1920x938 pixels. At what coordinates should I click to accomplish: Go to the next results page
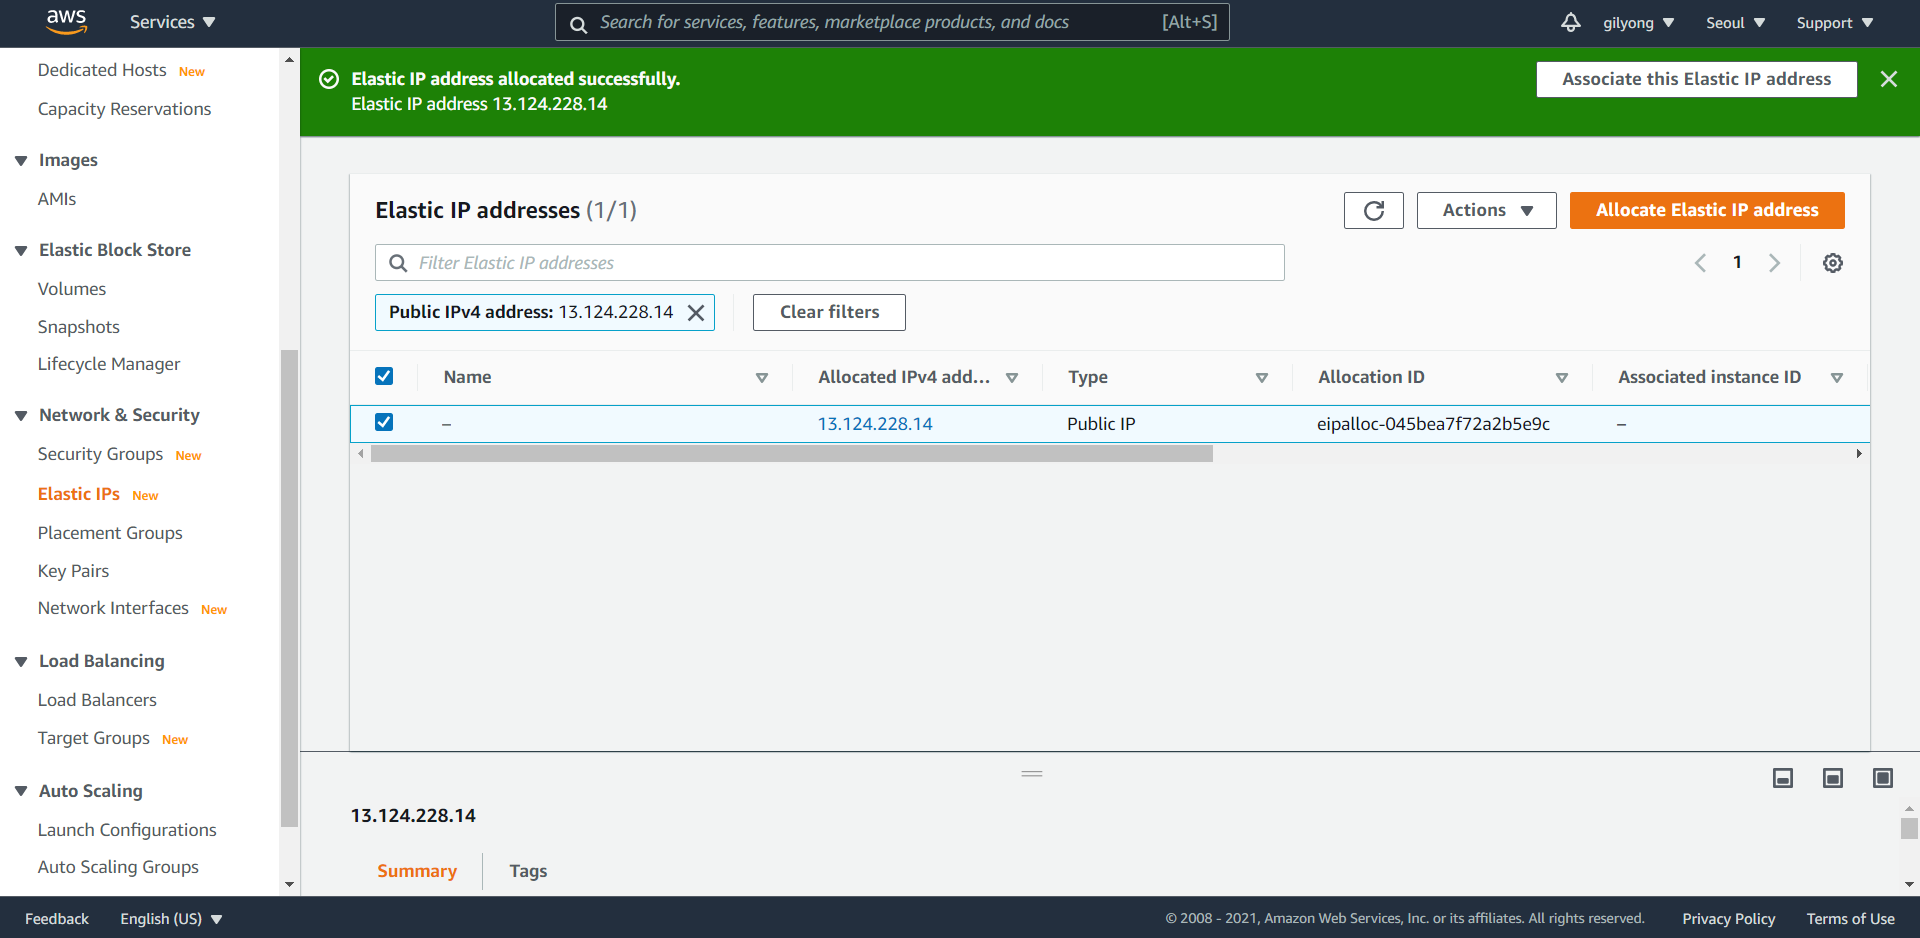1775,263
